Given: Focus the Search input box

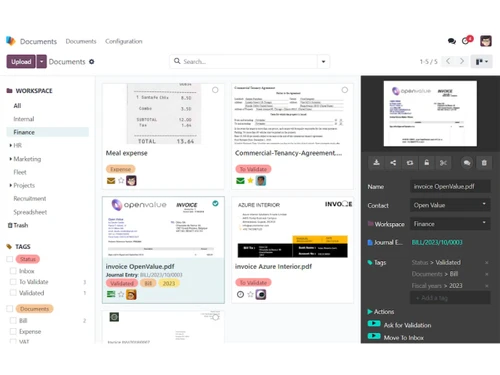Looking at the screenshot, I should pyautogui.click(x=248, y=62).
